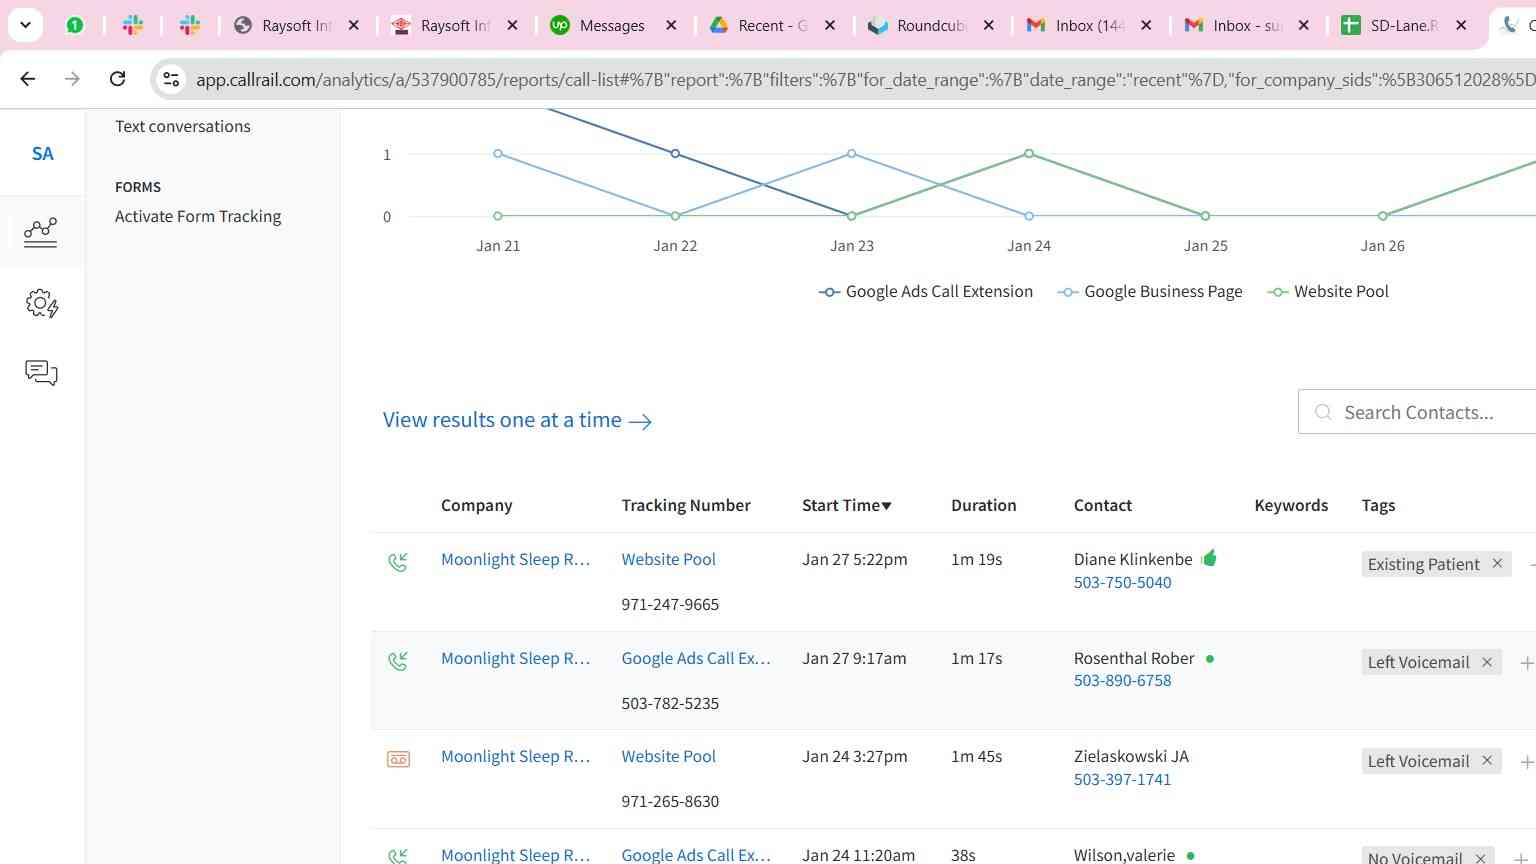Go forward with the browser forward arrow

(72, 79)
